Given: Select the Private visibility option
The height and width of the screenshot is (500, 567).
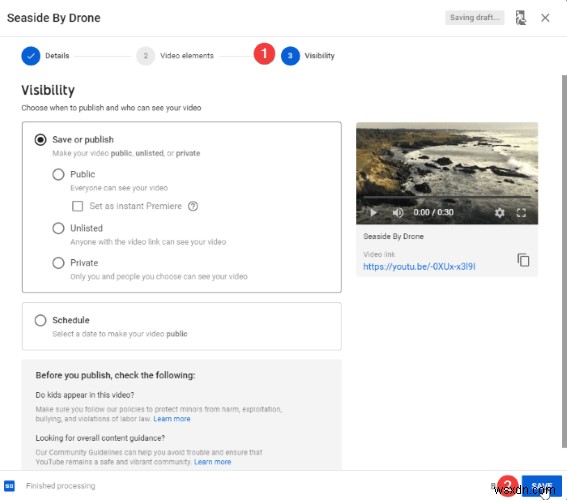Looking at the screenshot, I should pos(58,263).
